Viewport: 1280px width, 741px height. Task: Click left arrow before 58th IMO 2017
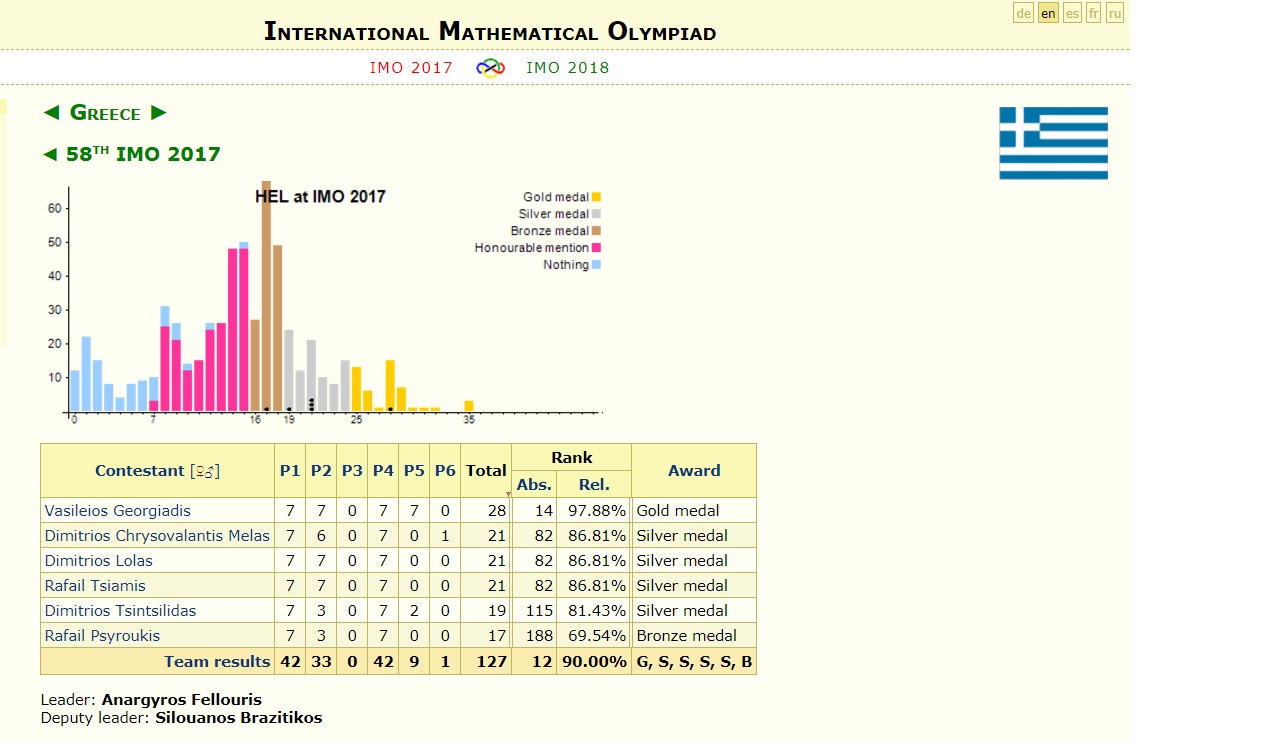[50, 154]
